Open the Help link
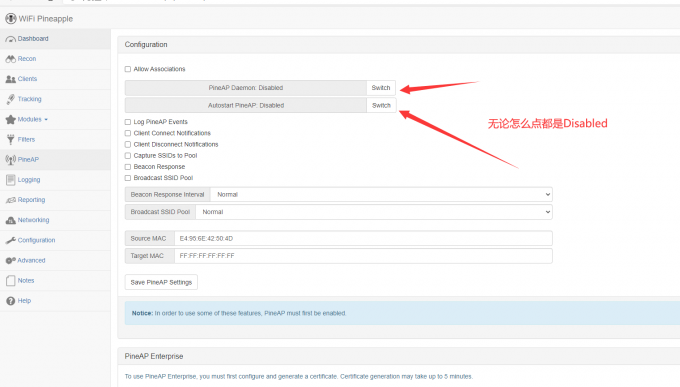The width and height of the screenshot is (680, 387). [24, 300]
